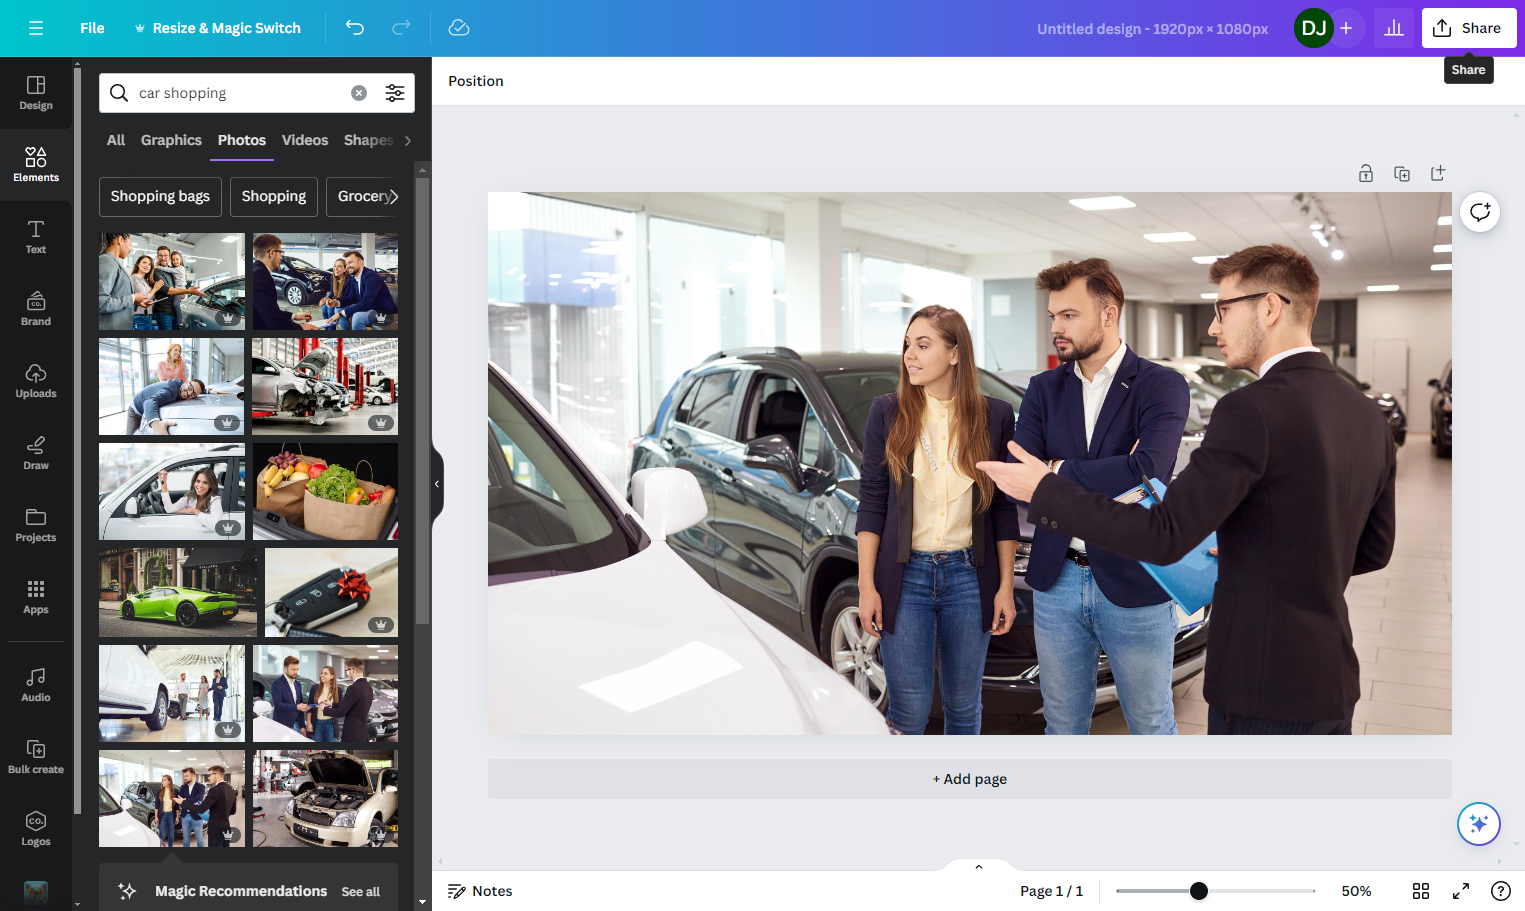Select the green sports car photo
Screen dimensions: 1525x911
(178, 592)
